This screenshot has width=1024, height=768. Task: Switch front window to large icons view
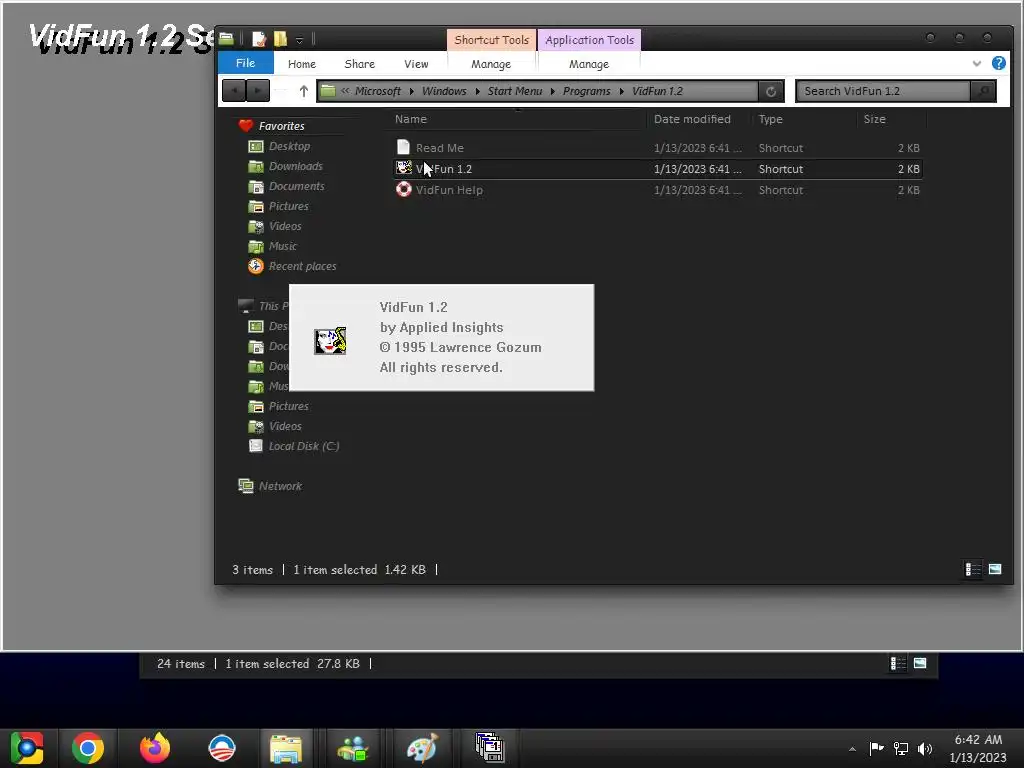click(995, 569)
